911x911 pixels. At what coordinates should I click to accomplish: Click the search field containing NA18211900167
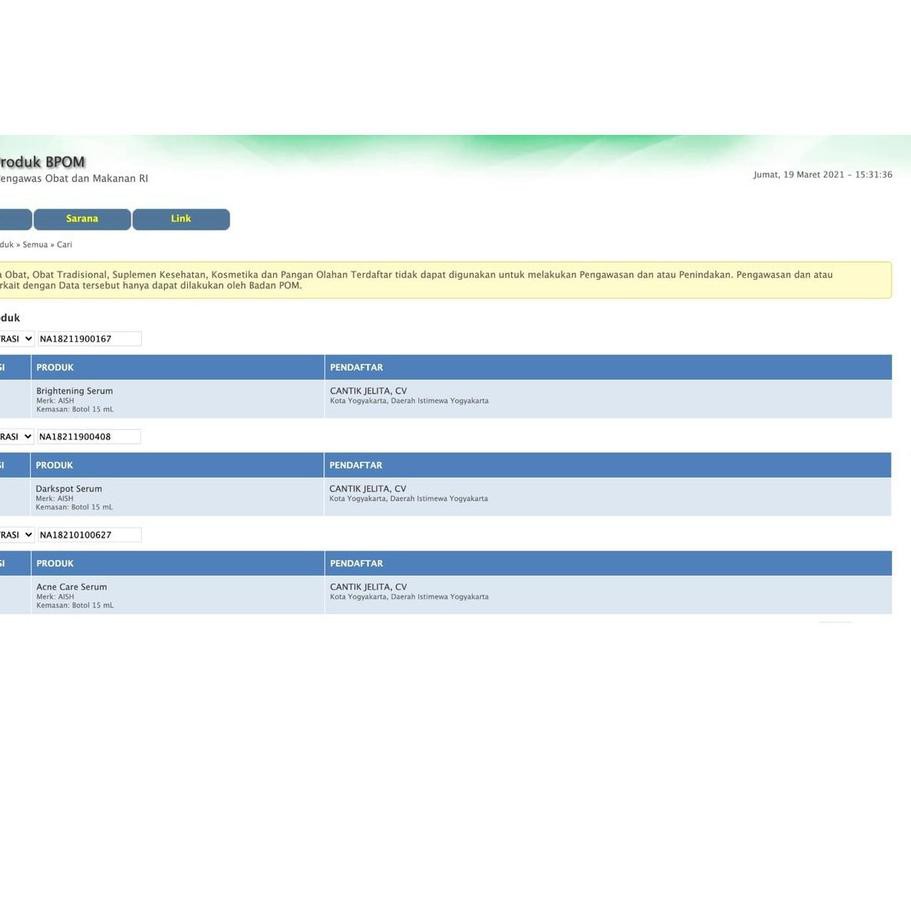click(89, 339)
